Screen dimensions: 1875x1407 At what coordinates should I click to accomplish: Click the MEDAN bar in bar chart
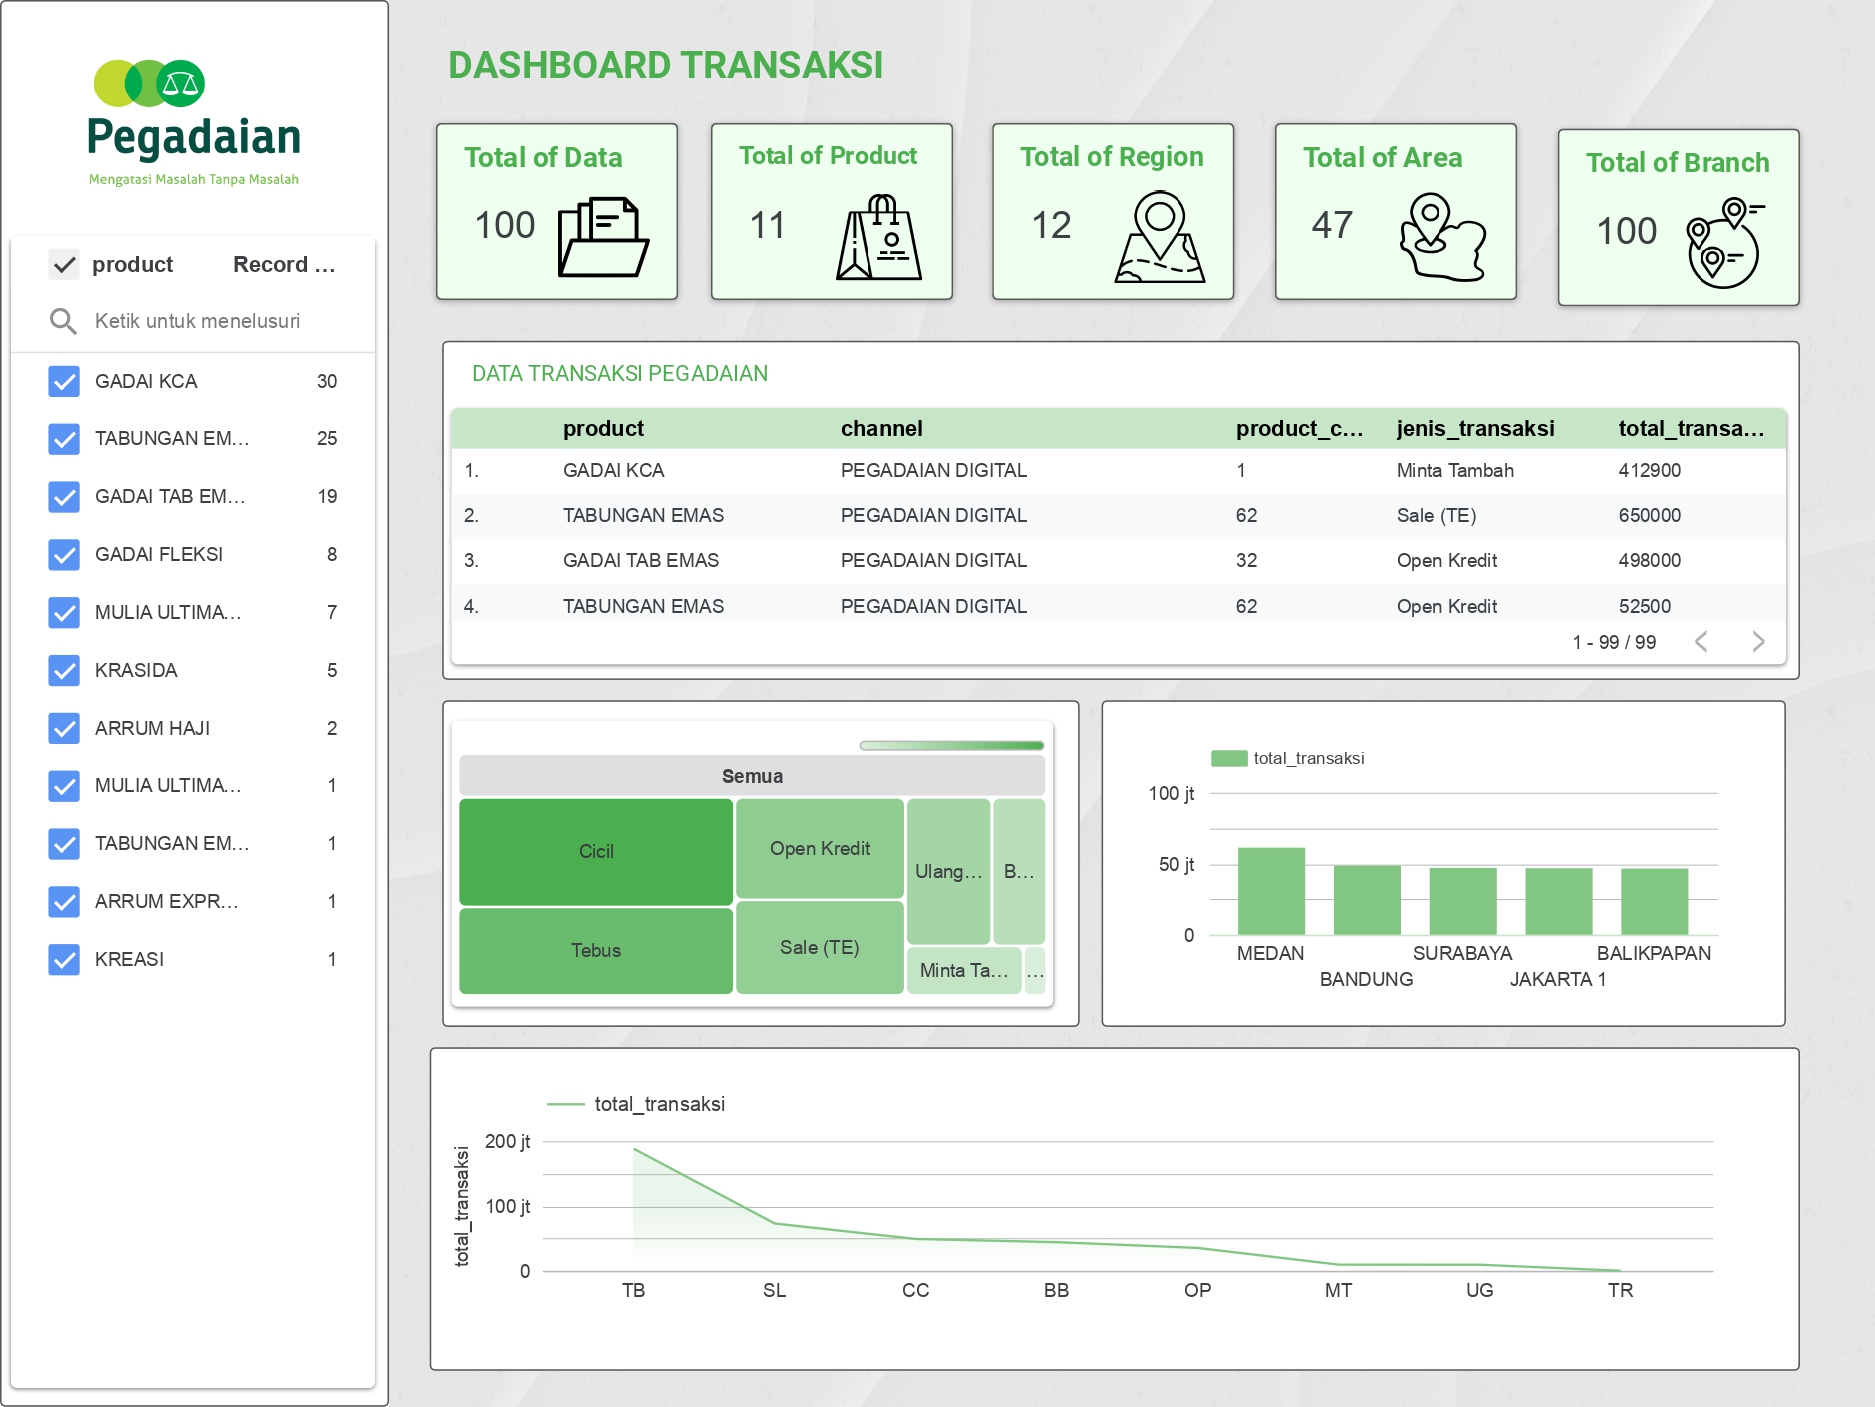tap(1271, 891)
